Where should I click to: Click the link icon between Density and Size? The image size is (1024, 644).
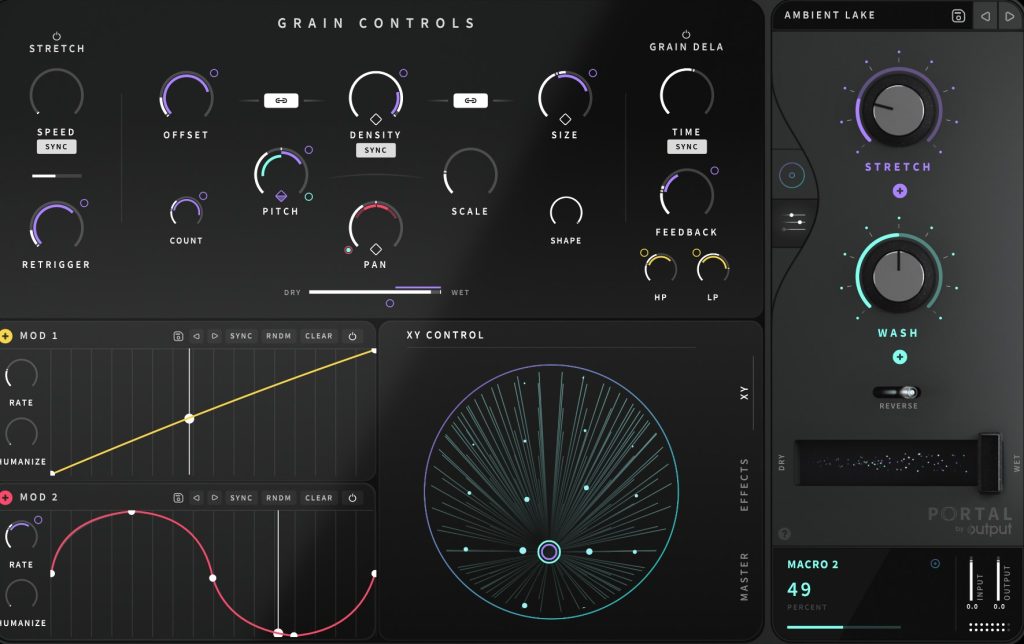click(x=470, y=100)
